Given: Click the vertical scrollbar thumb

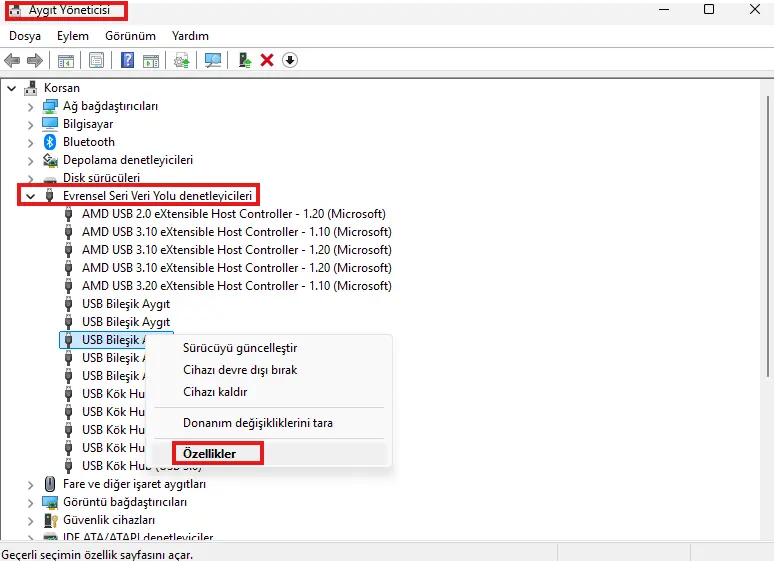Looking at the screenshot, I should point(768,237).
